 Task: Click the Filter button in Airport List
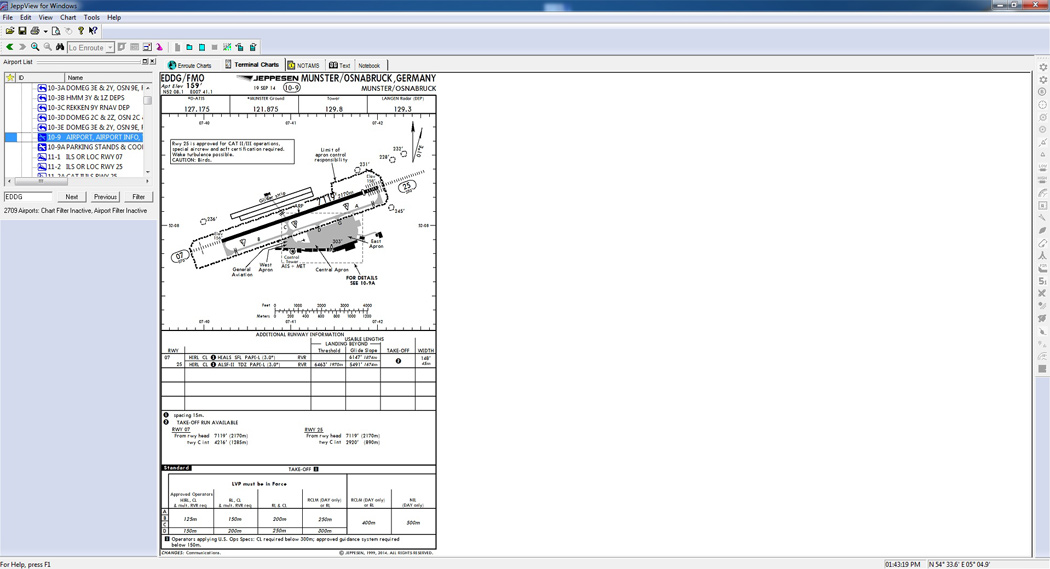pyautogui.click(x=139, y=197)
